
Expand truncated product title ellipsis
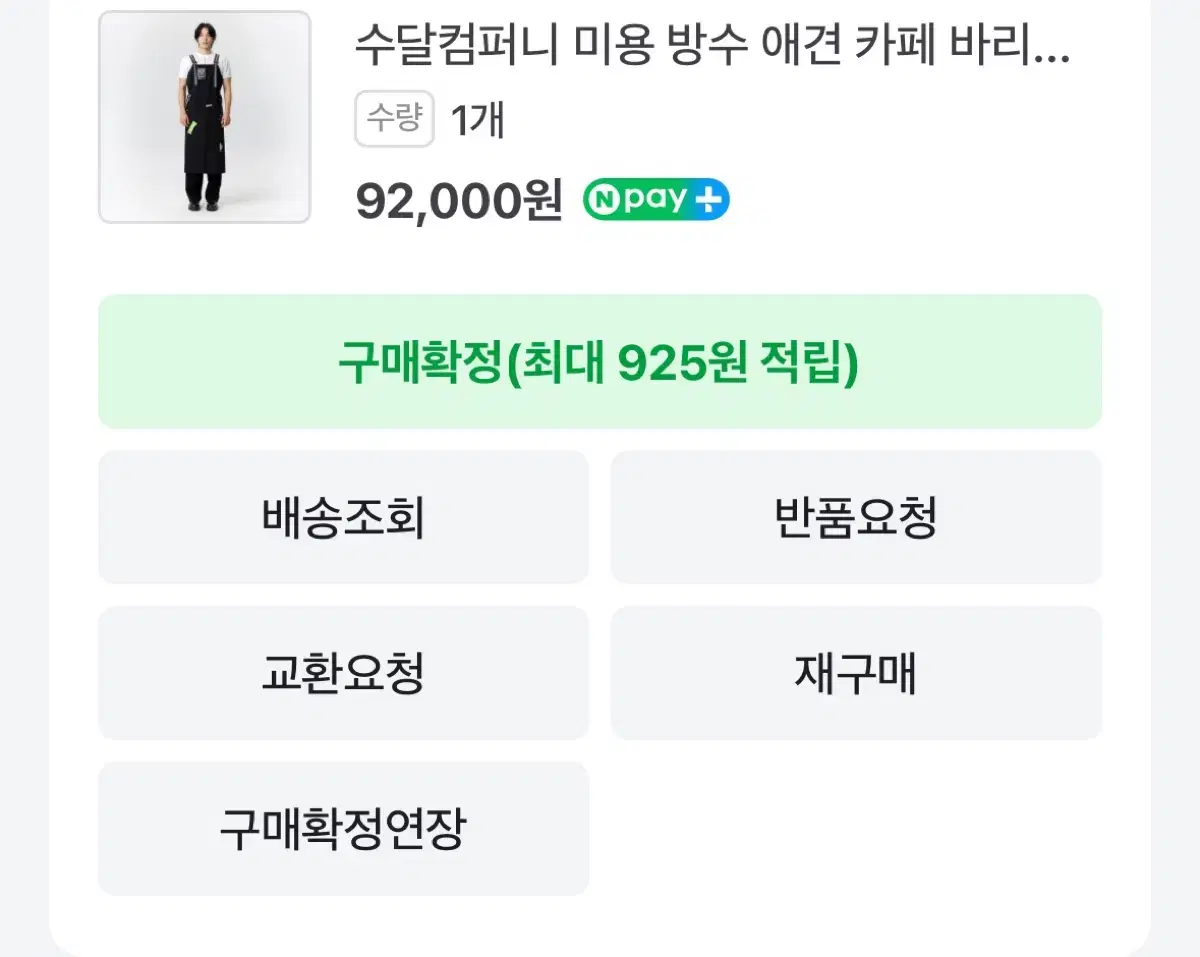(1049, 52)
